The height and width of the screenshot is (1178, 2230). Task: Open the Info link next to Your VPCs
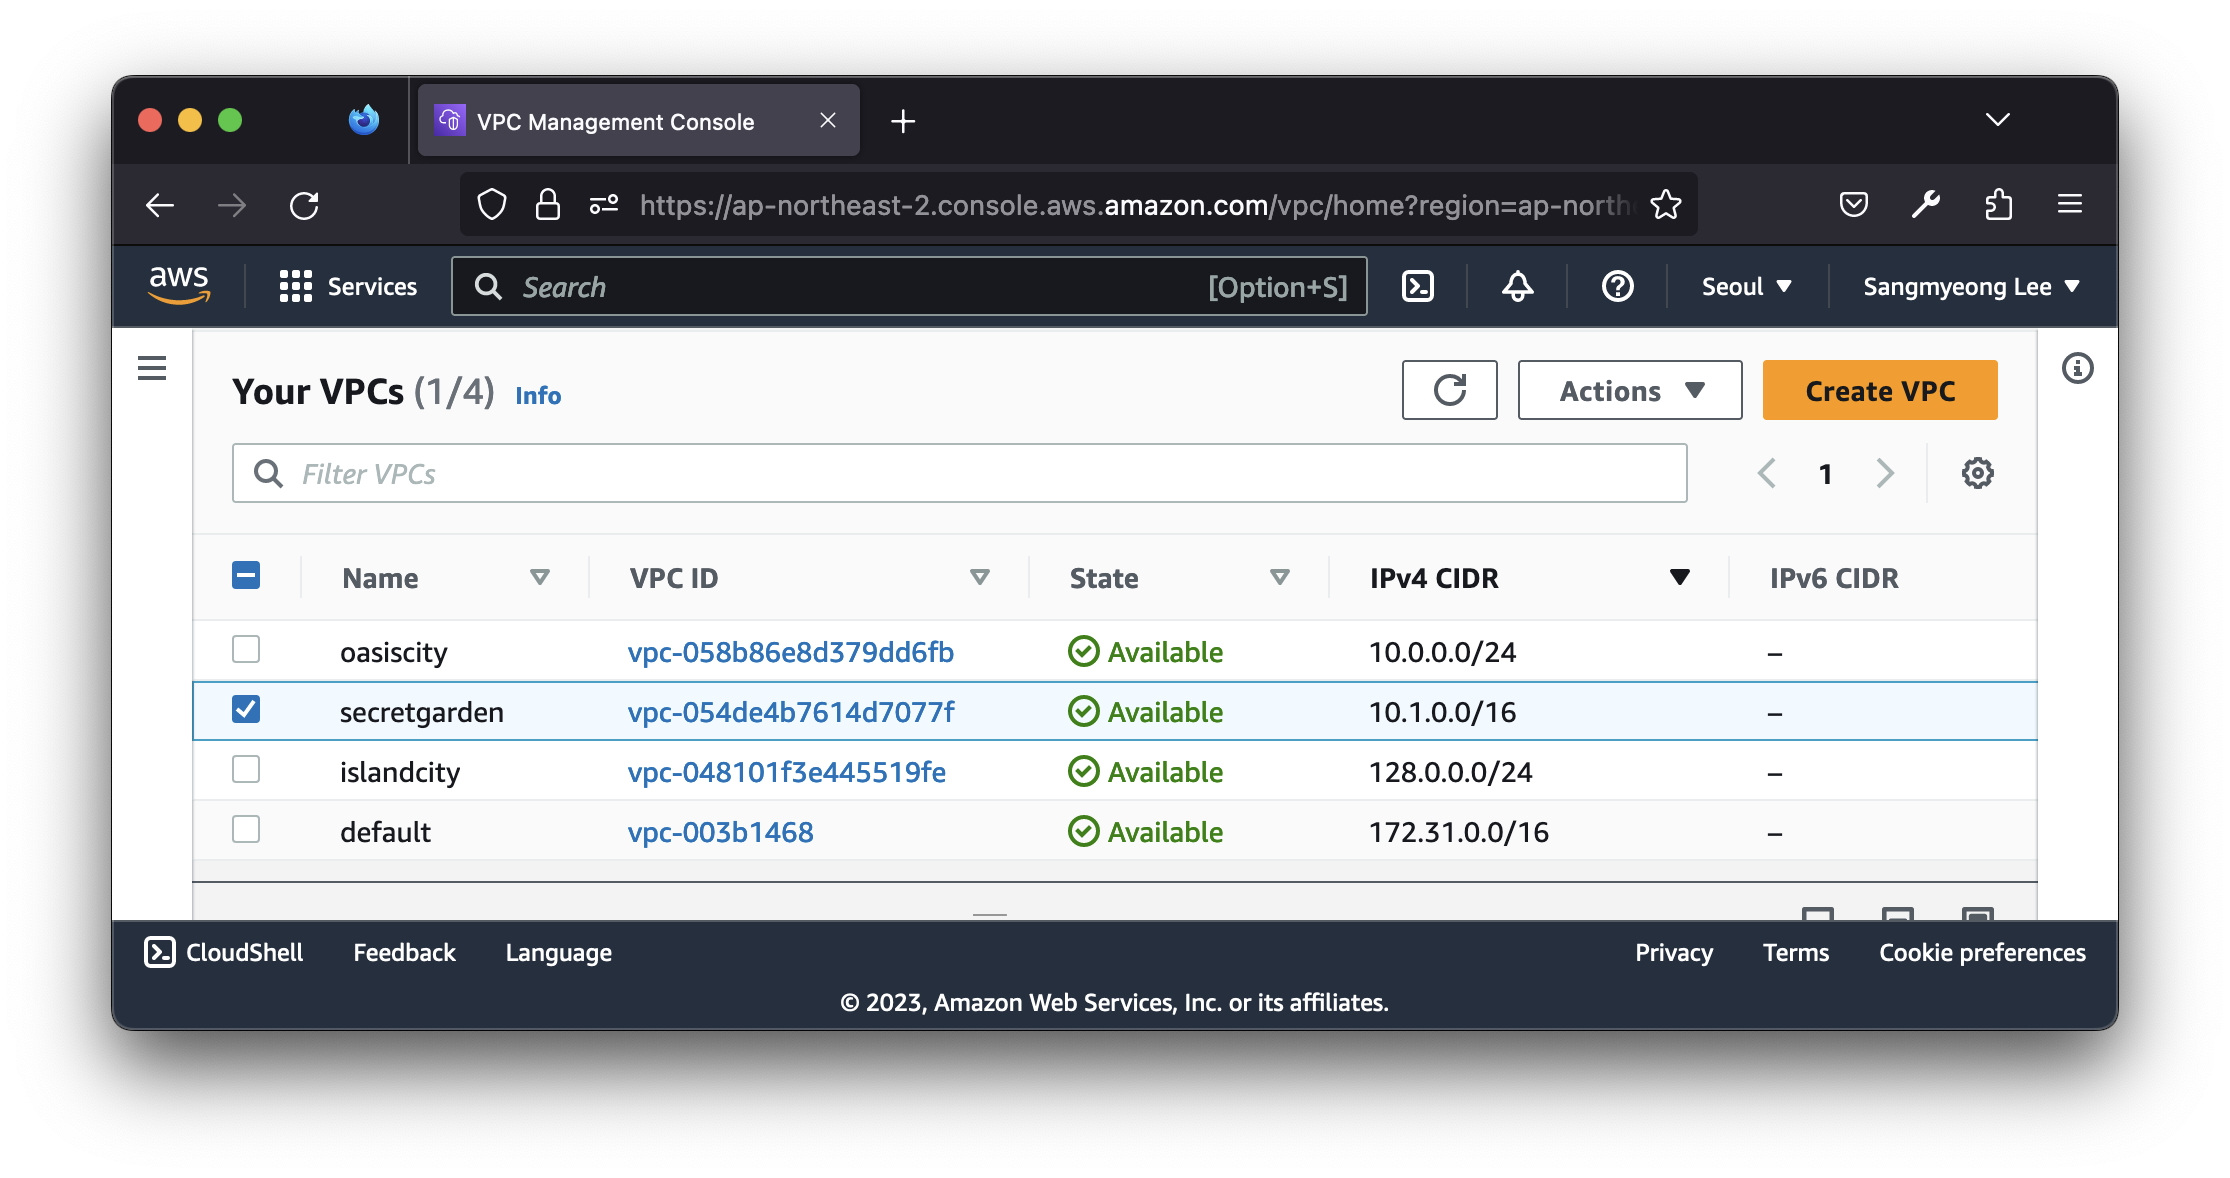coord(538,396)
